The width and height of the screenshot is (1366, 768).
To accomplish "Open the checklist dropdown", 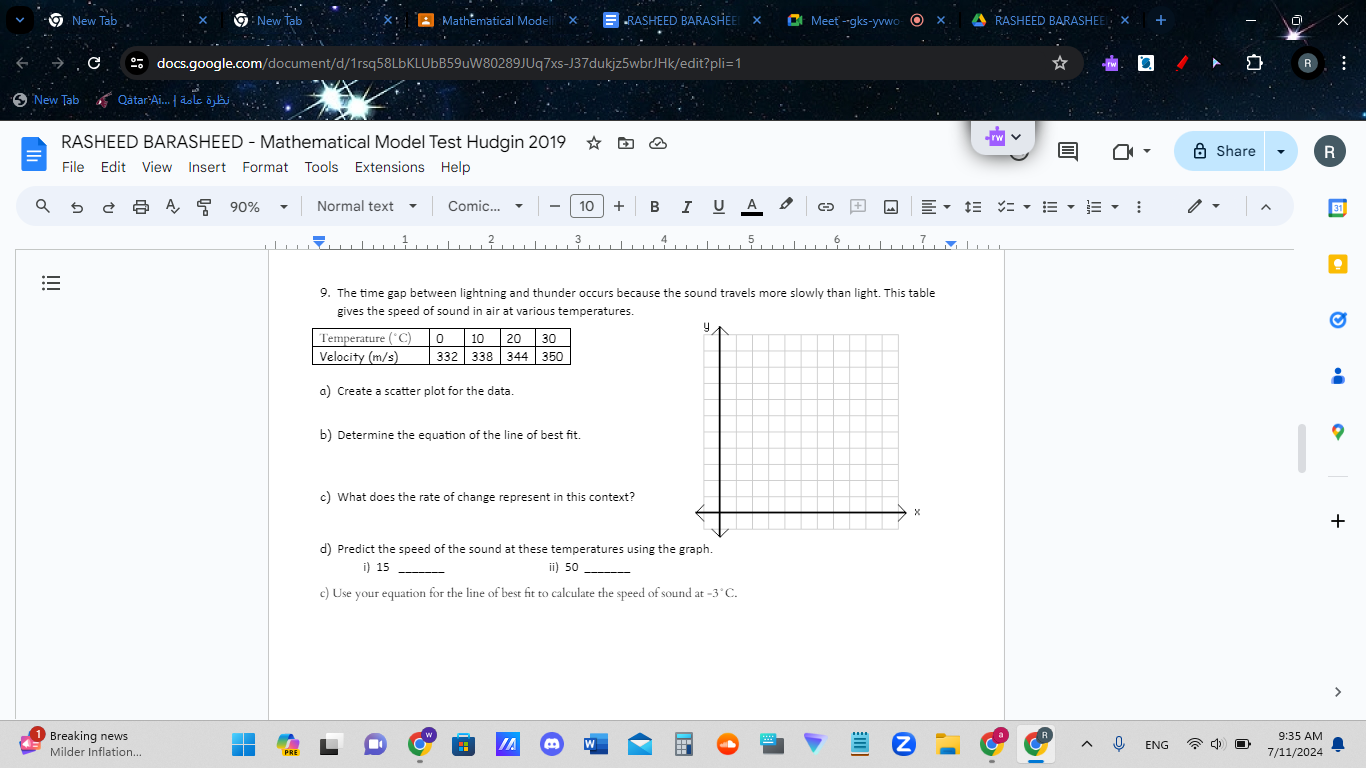I will (x=1012, y=206).
